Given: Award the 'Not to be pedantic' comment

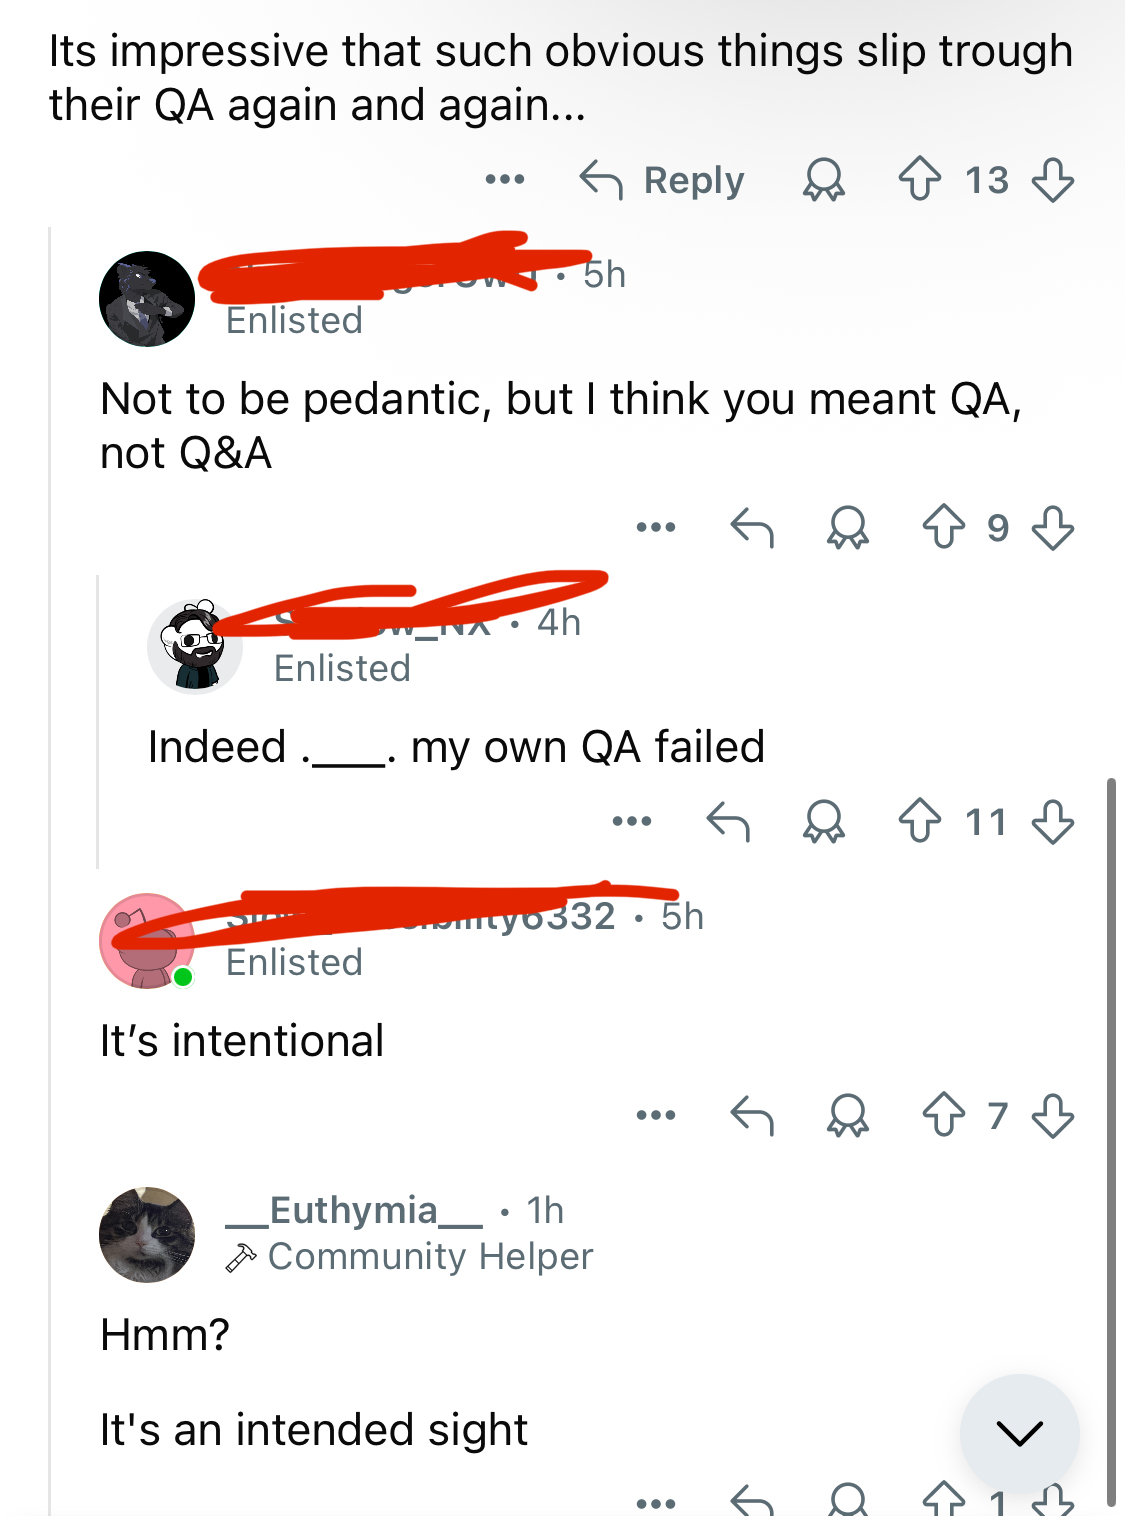Looking at the screenshot, I should 848,527.
